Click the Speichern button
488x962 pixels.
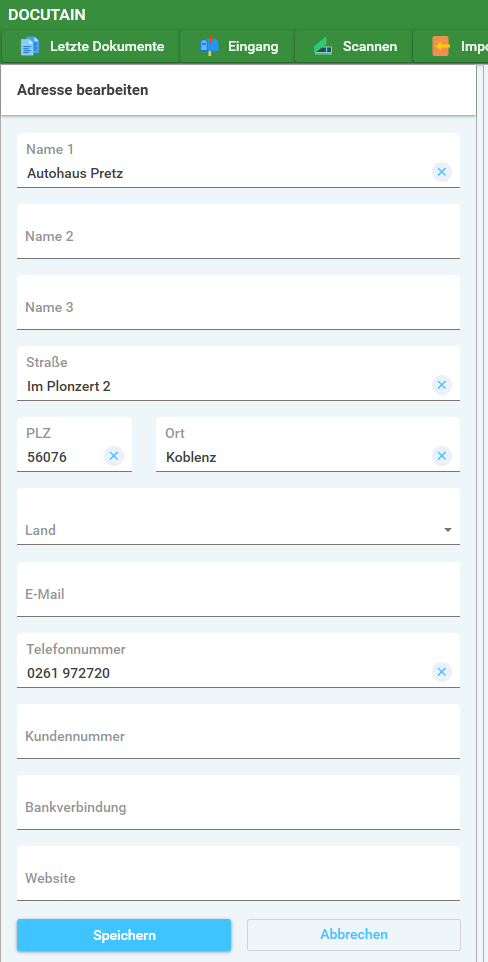pos(124,935)
